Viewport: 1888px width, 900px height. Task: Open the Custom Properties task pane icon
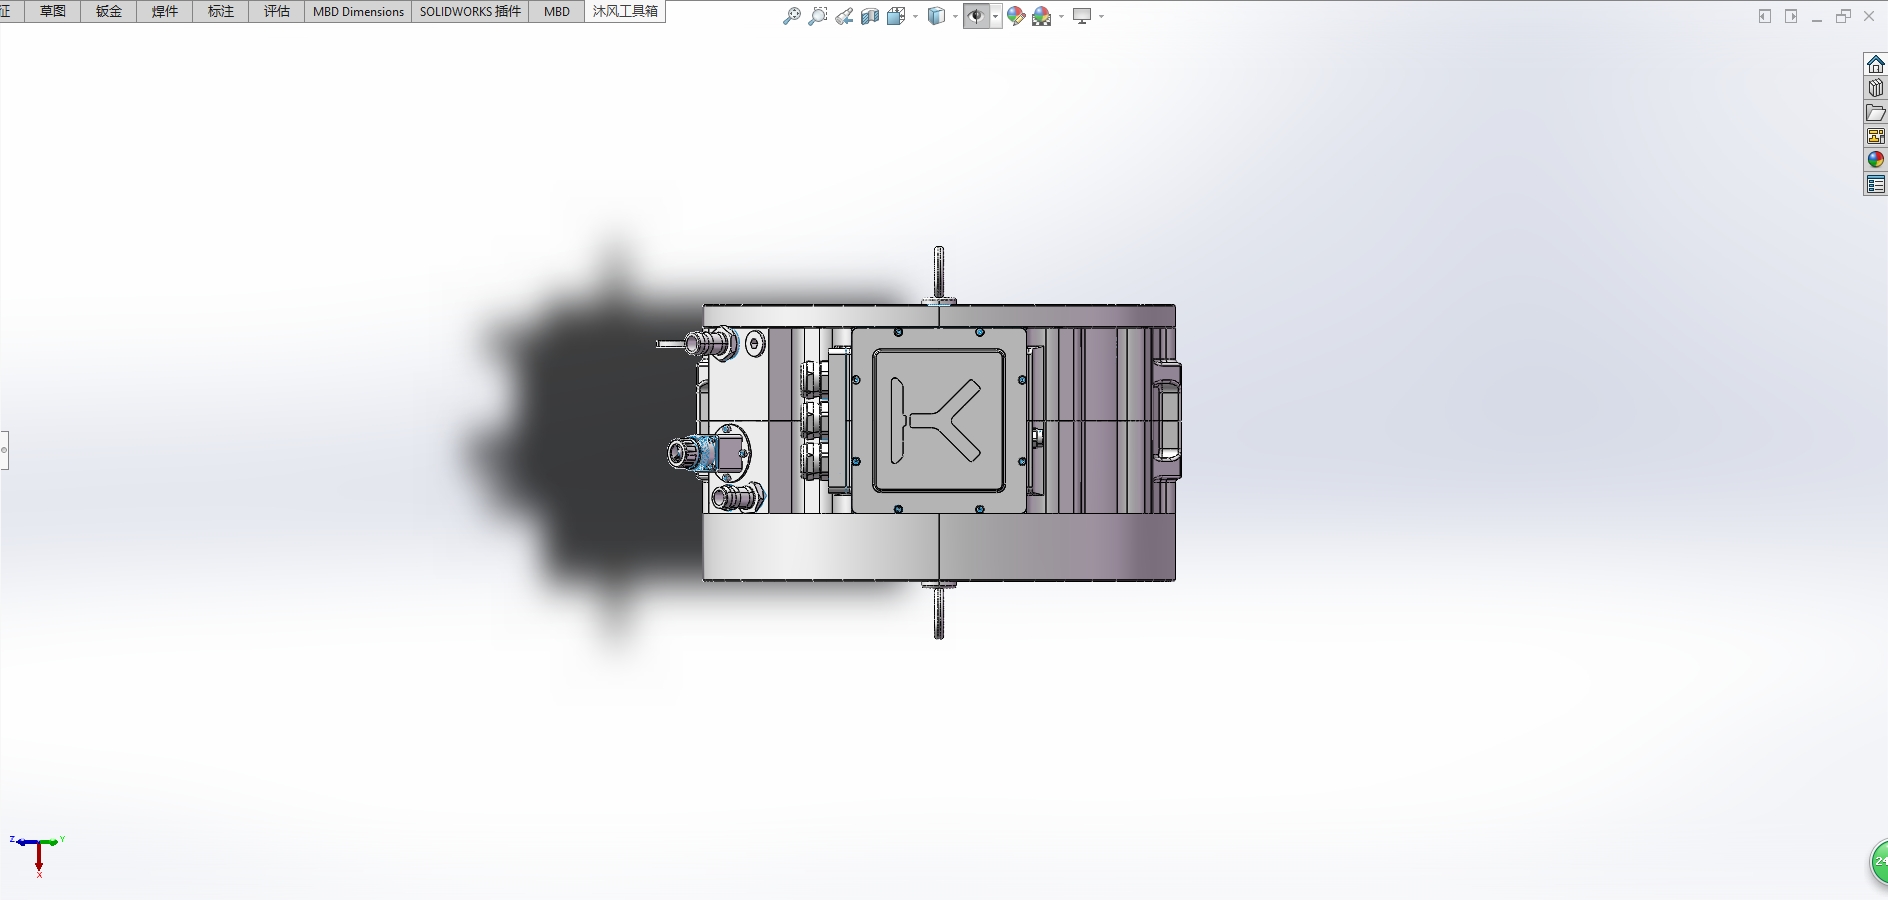click(x=1876, y=184)
